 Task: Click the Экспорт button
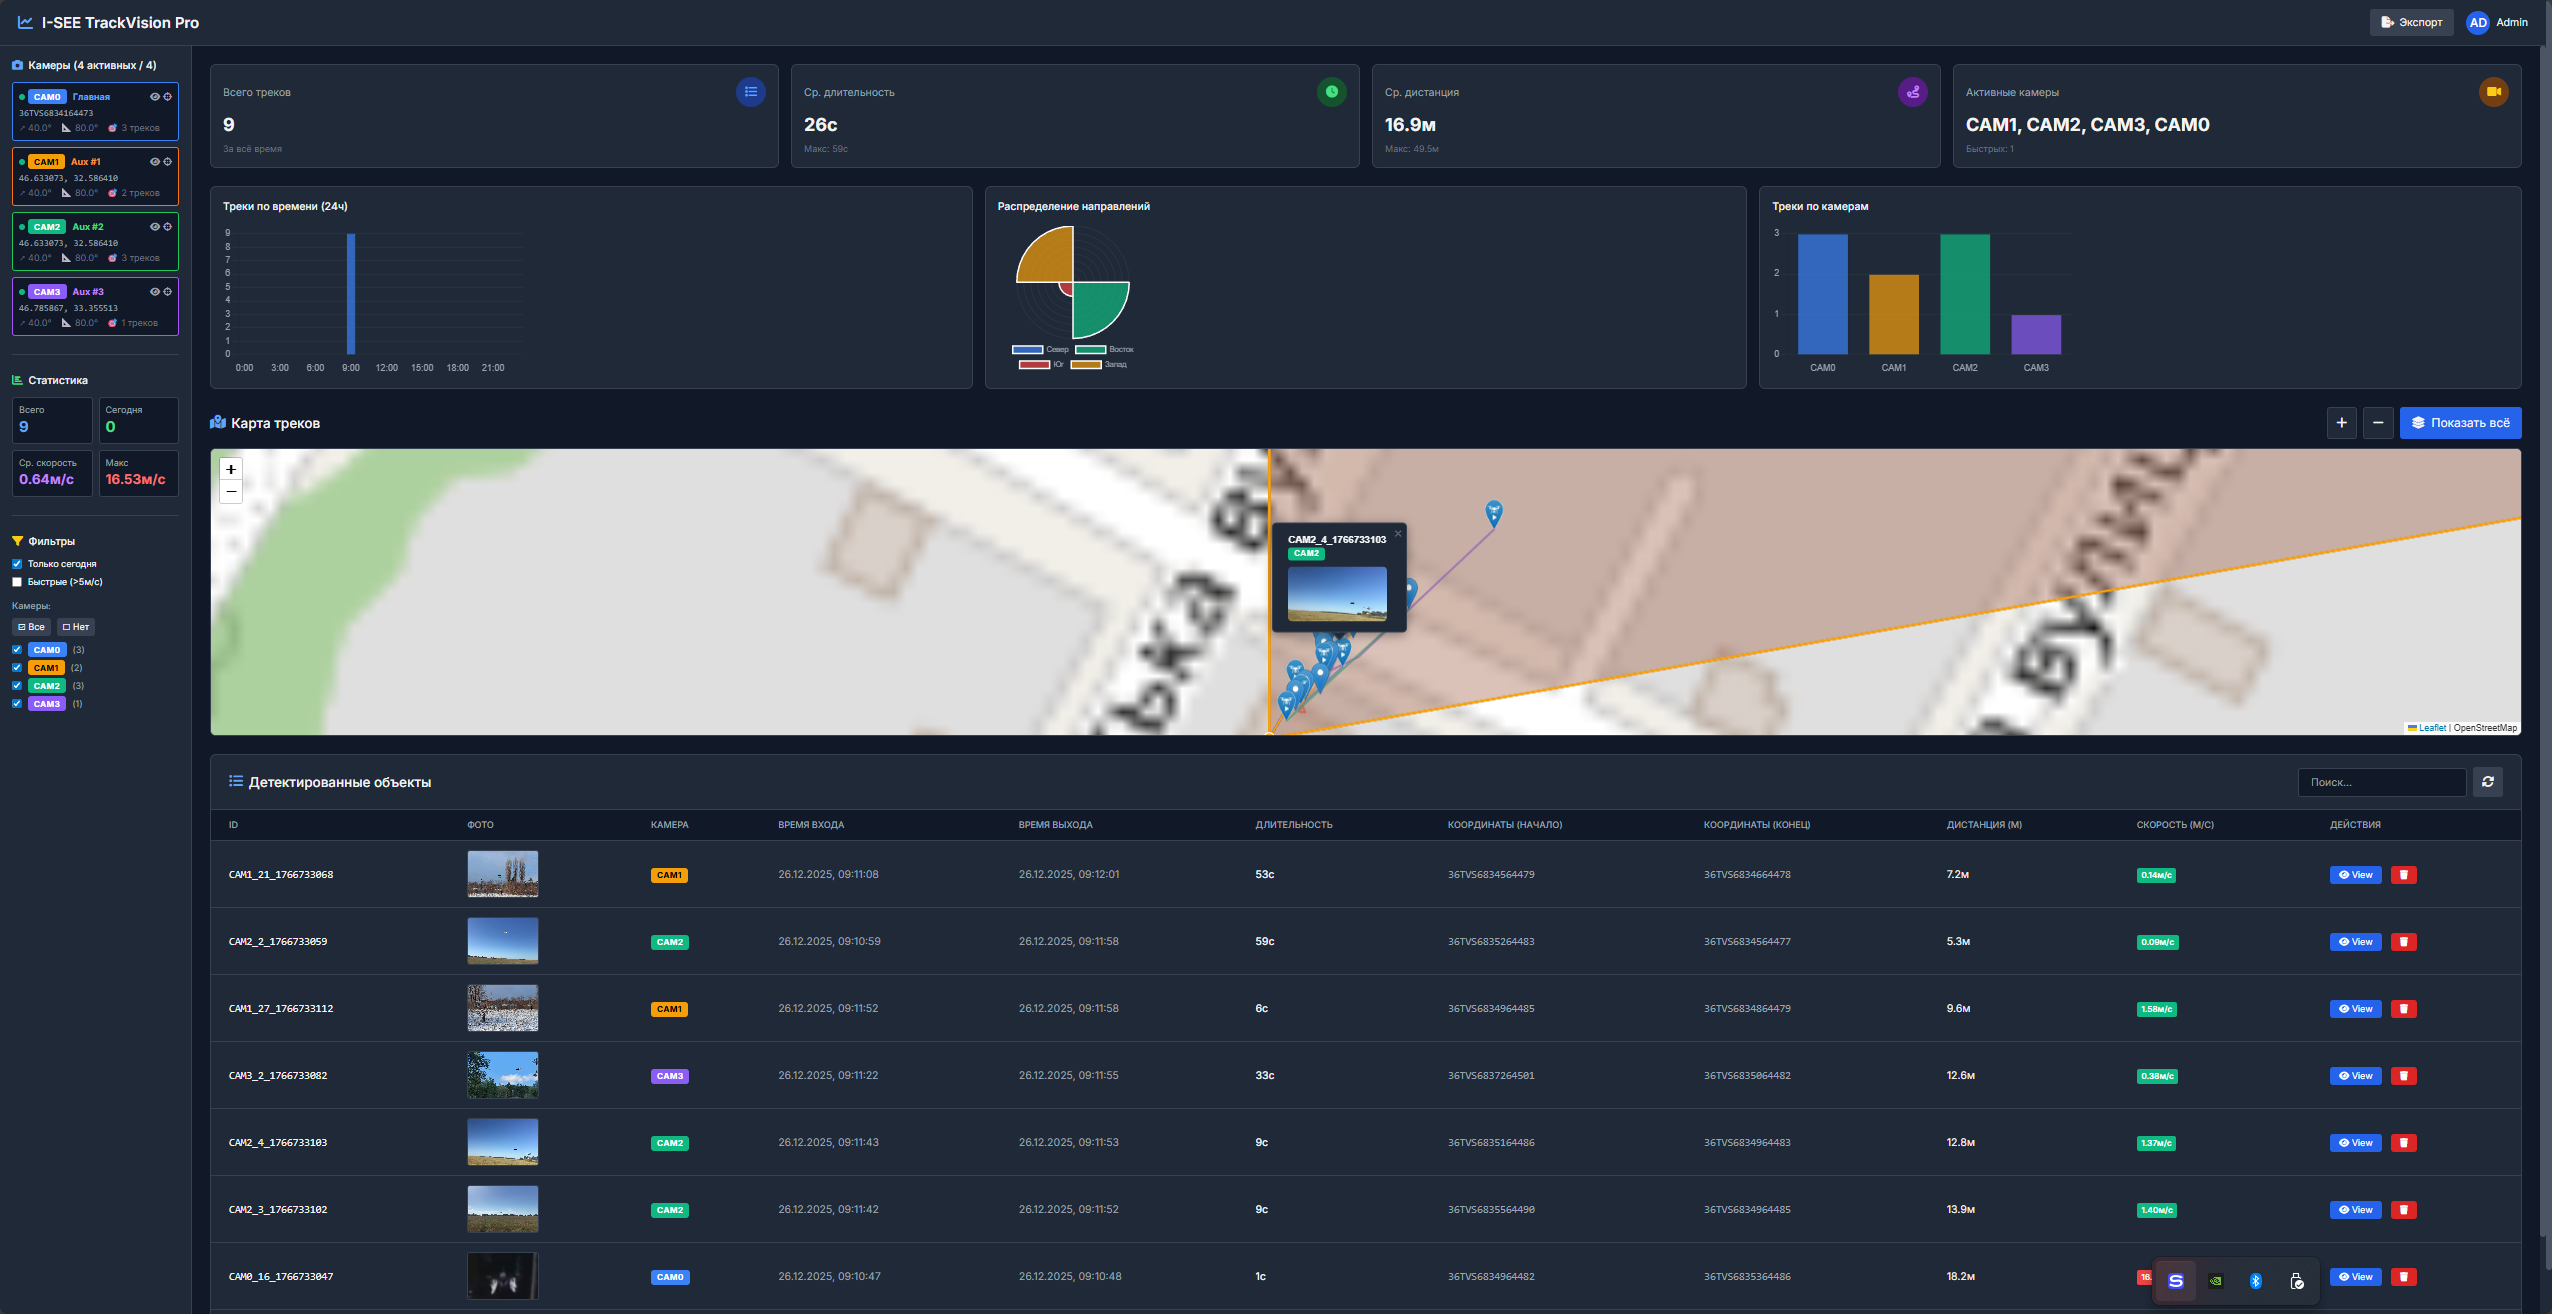click(x=2411, y=22)
